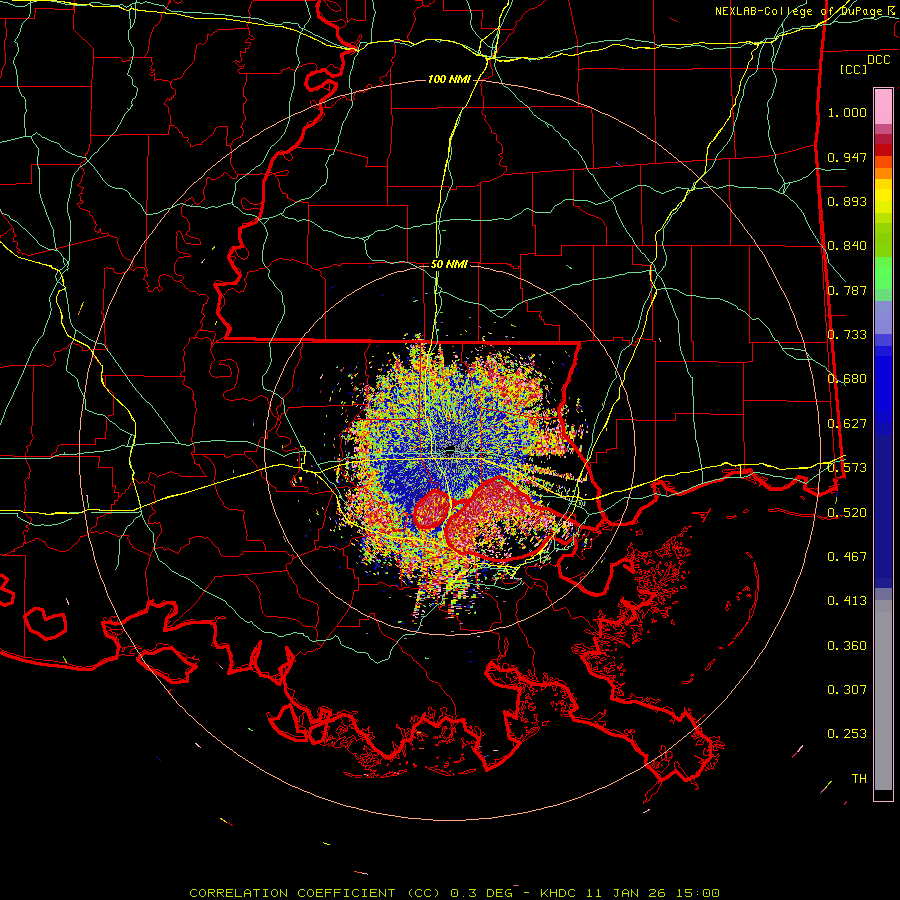Click the 0.360 legend value
This screenshot has height=900, width=900.
[x=847, y=646]
